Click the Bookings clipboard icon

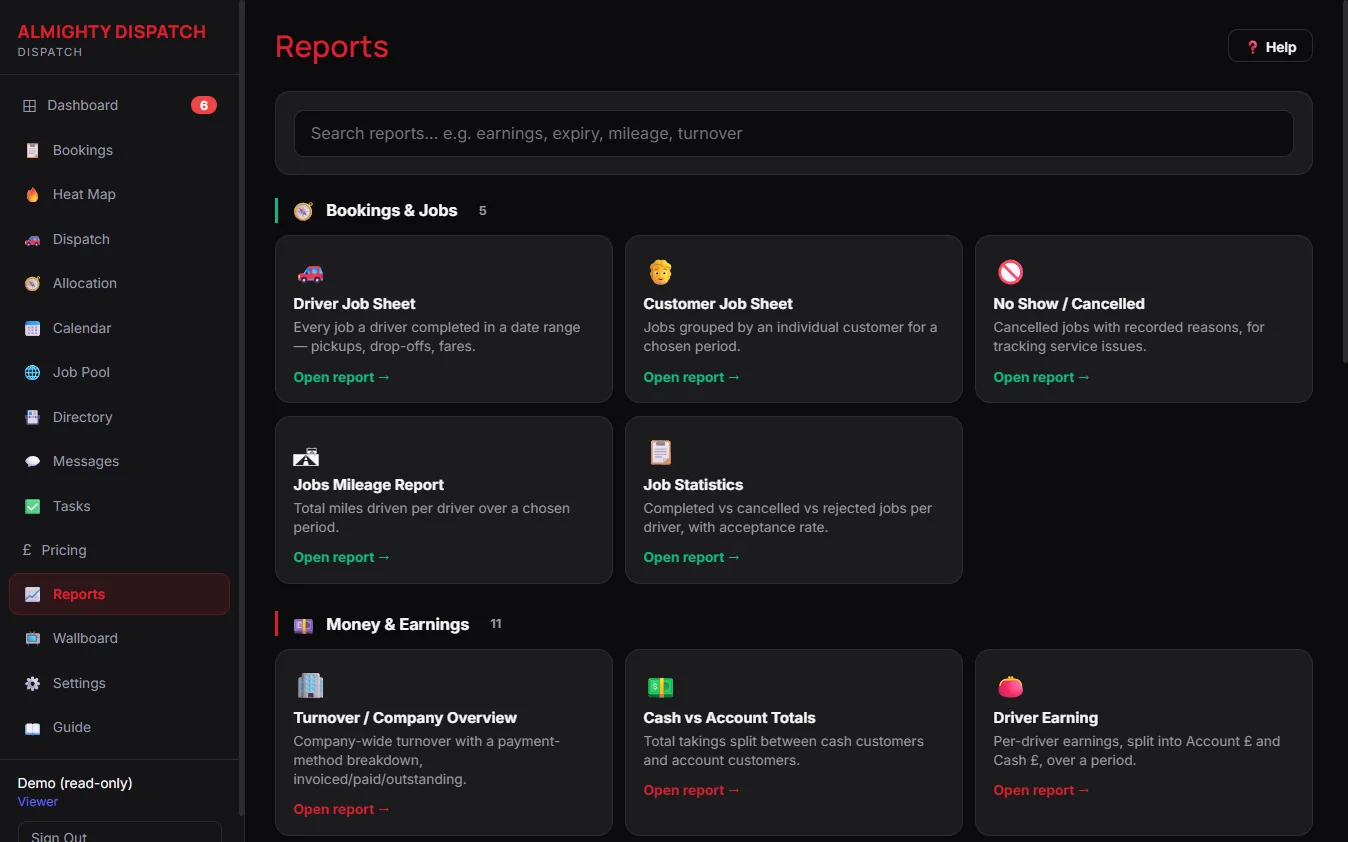(33, 150)
